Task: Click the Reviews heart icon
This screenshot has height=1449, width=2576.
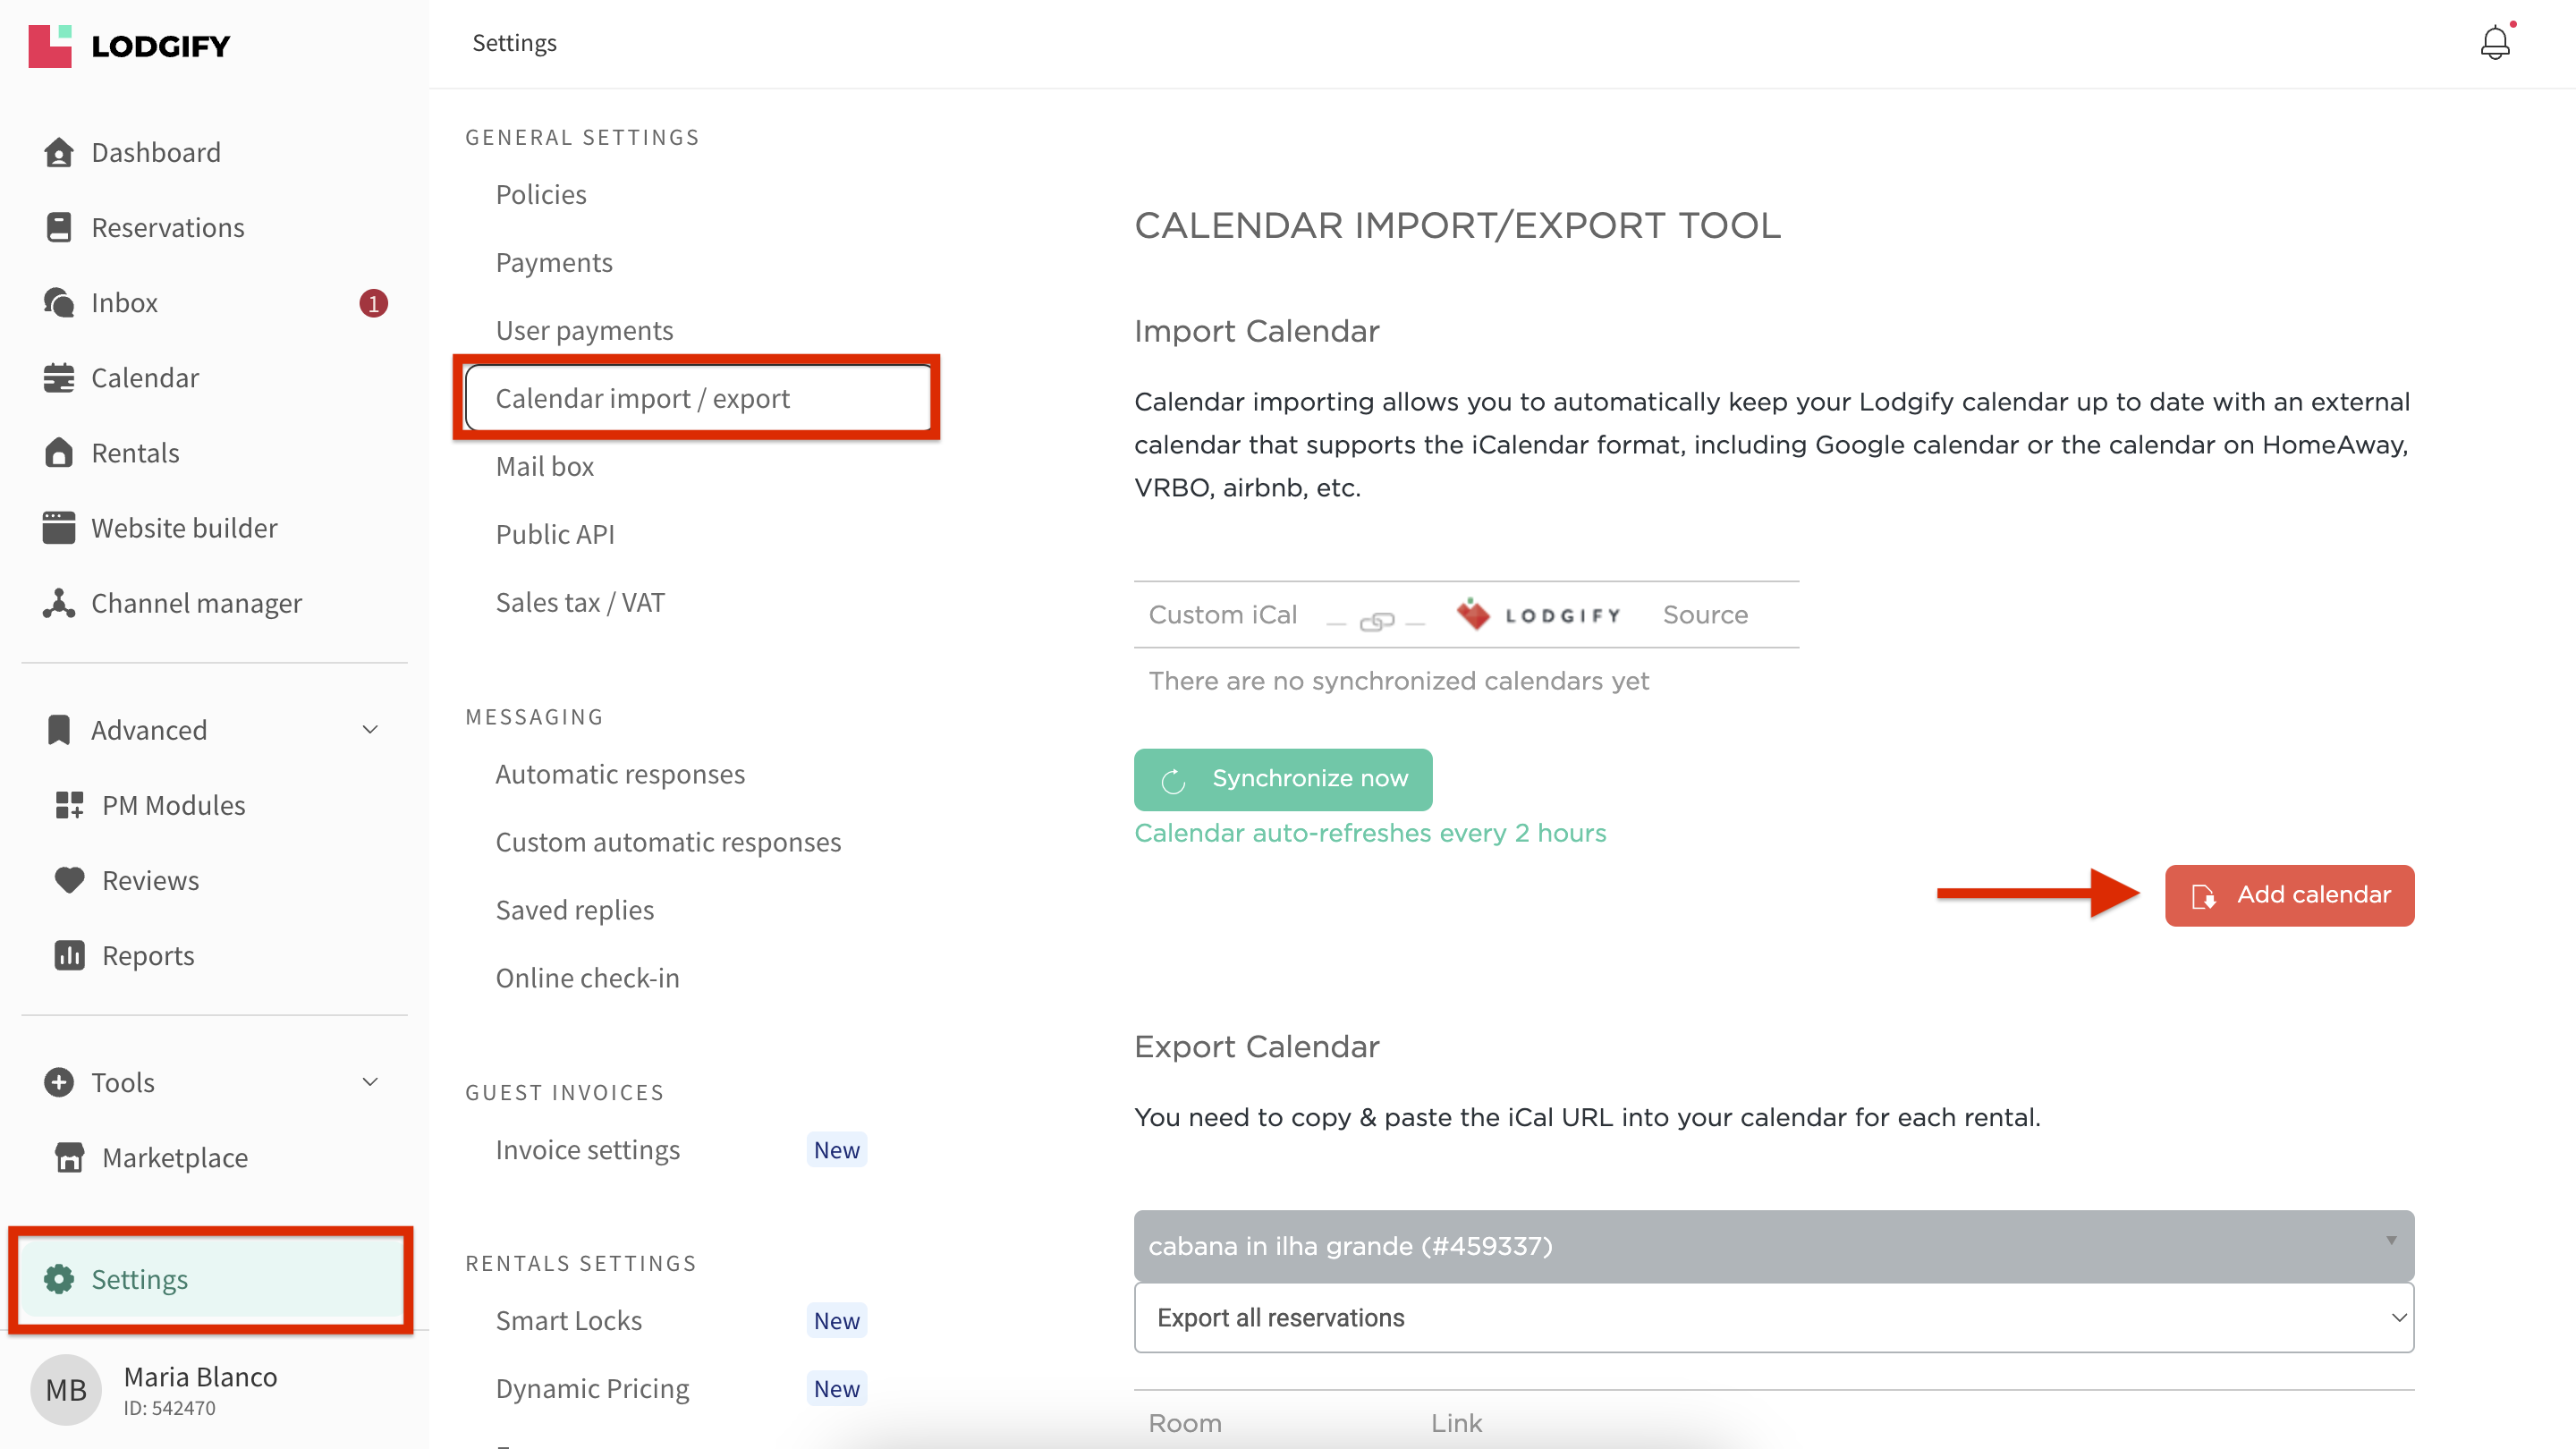Action: click(x=69, y=880)
